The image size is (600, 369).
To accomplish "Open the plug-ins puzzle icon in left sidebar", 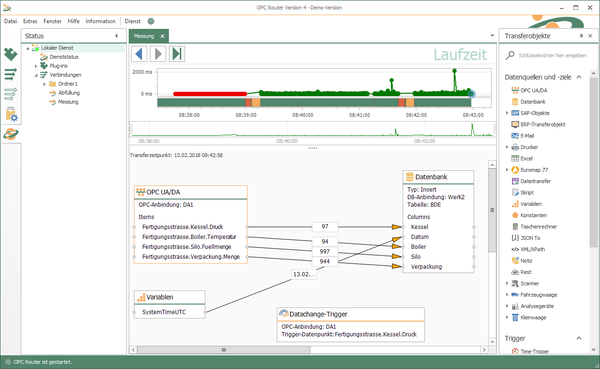I will [10, 54].
